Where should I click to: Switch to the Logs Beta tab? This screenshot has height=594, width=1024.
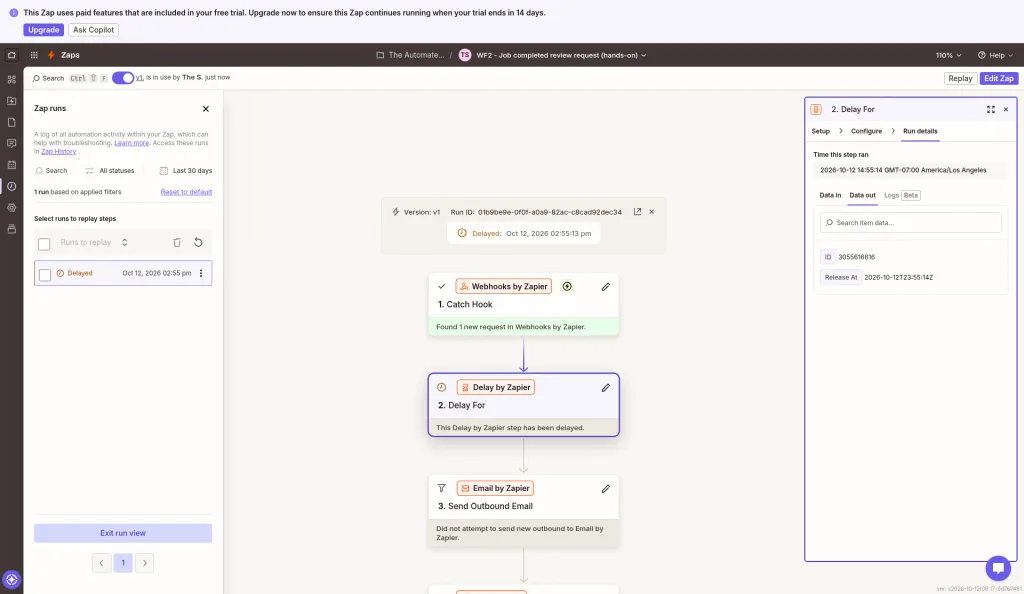902,195
